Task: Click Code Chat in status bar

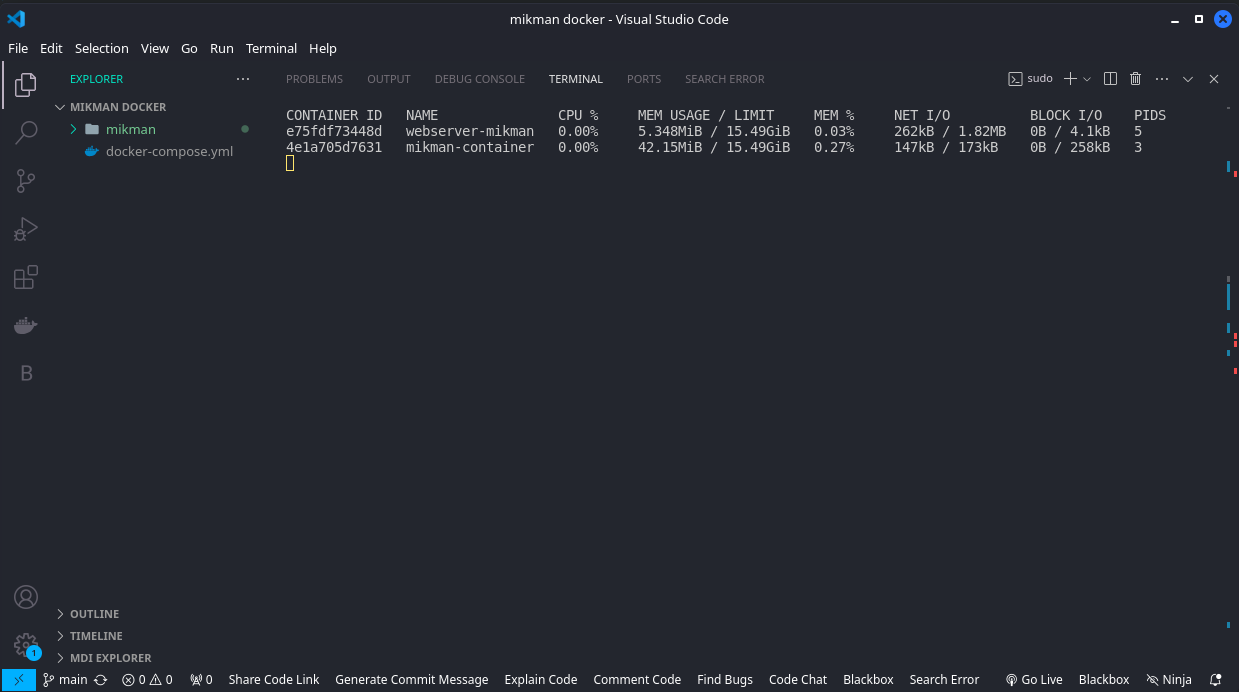Action: click(x=798, y=680)
